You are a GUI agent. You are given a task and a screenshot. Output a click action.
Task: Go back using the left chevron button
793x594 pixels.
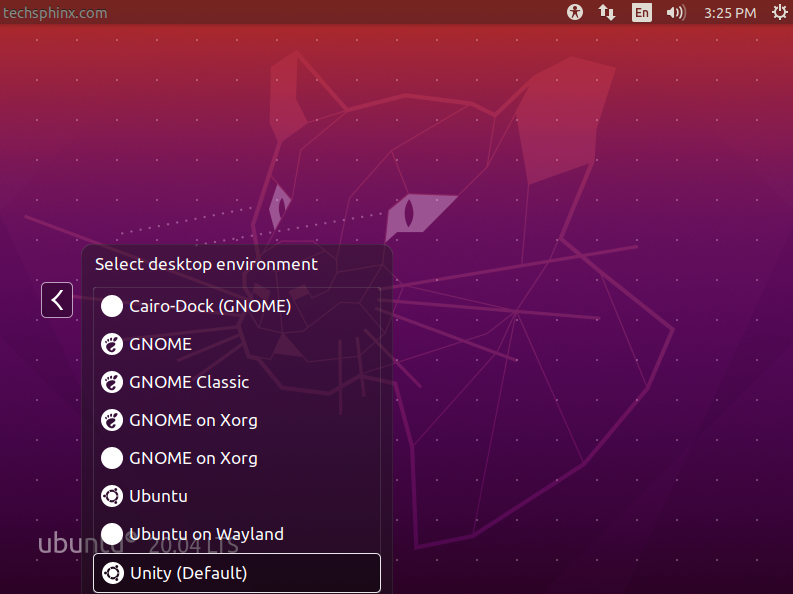click(57, 300)
